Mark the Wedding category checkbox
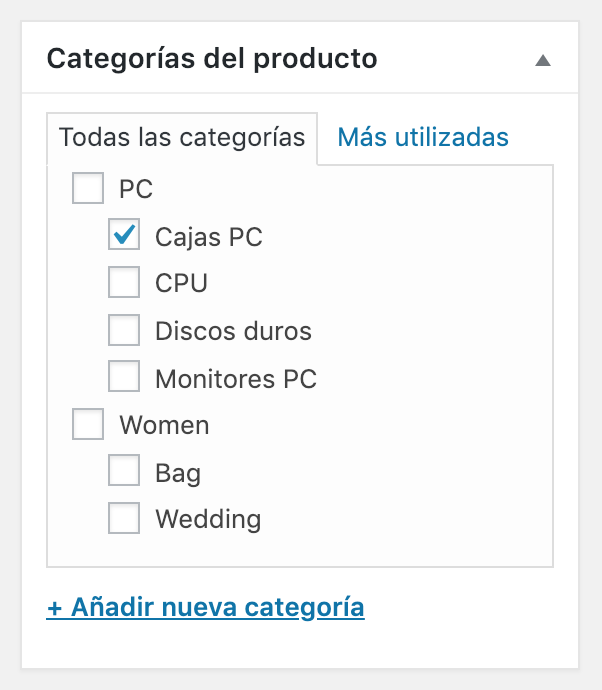The width and height of the screenshot is (602, 690). [124, 519]
